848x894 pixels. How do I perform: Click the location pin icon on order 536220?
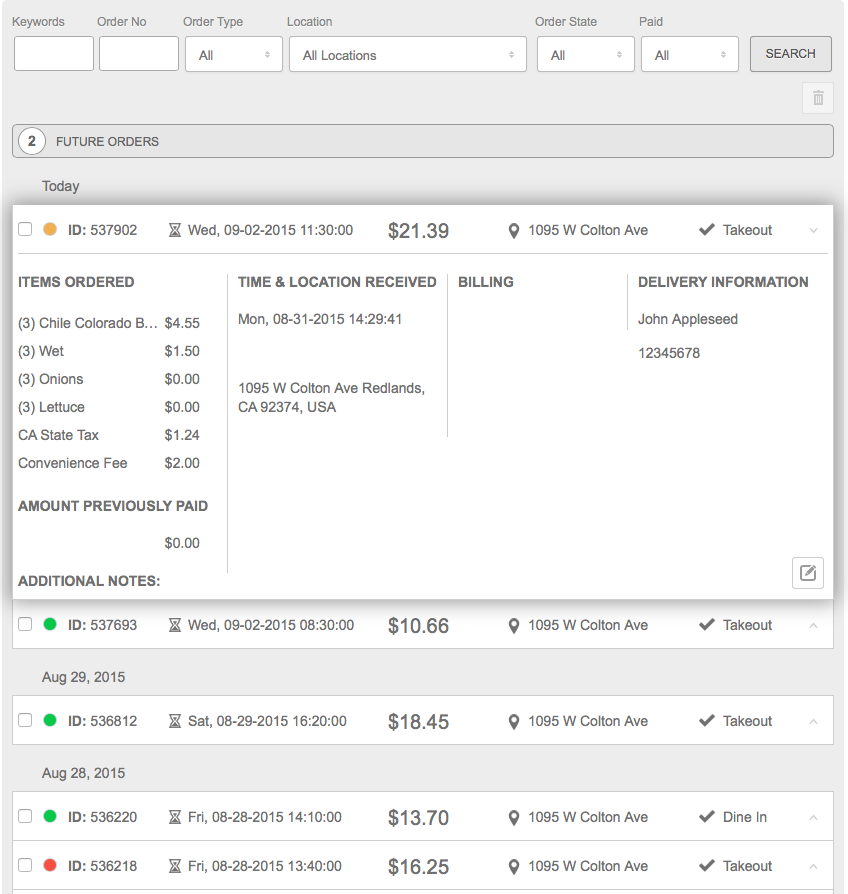(514, 818)
